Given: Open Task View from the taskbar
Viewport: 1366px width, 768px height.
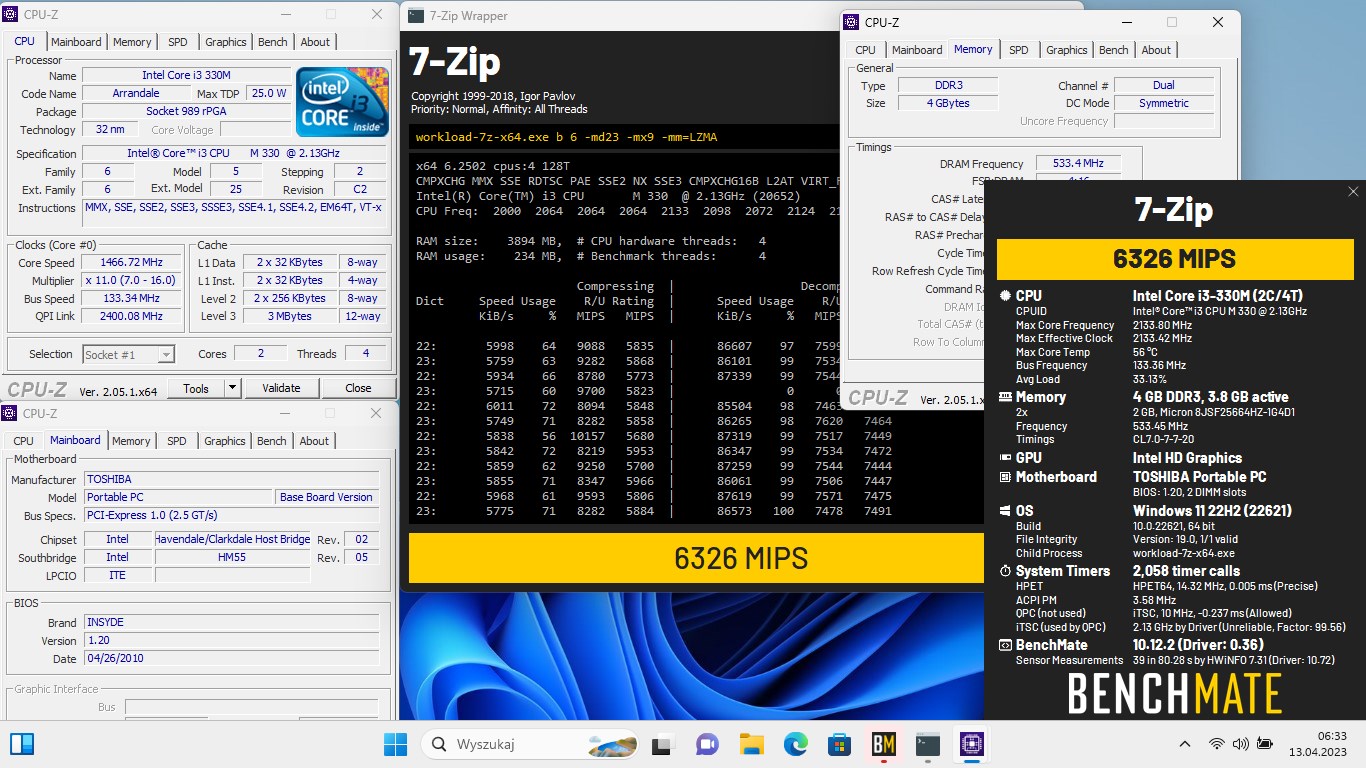Looking at the screenshot, I should pyautogui.click(x=662, y=744).
